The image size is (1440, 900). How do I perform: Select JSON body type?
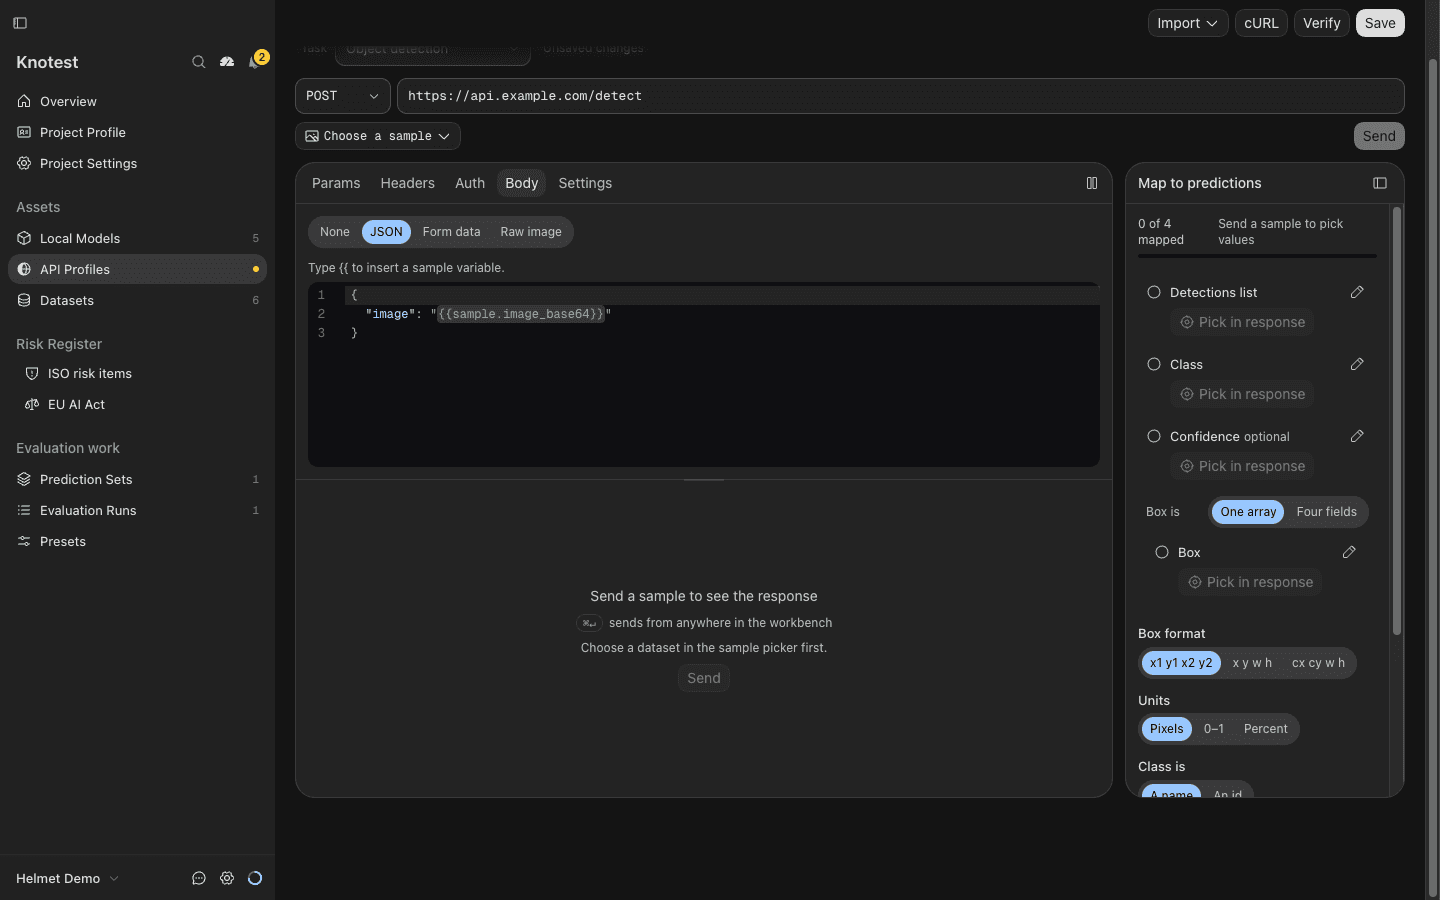point(386,232)
